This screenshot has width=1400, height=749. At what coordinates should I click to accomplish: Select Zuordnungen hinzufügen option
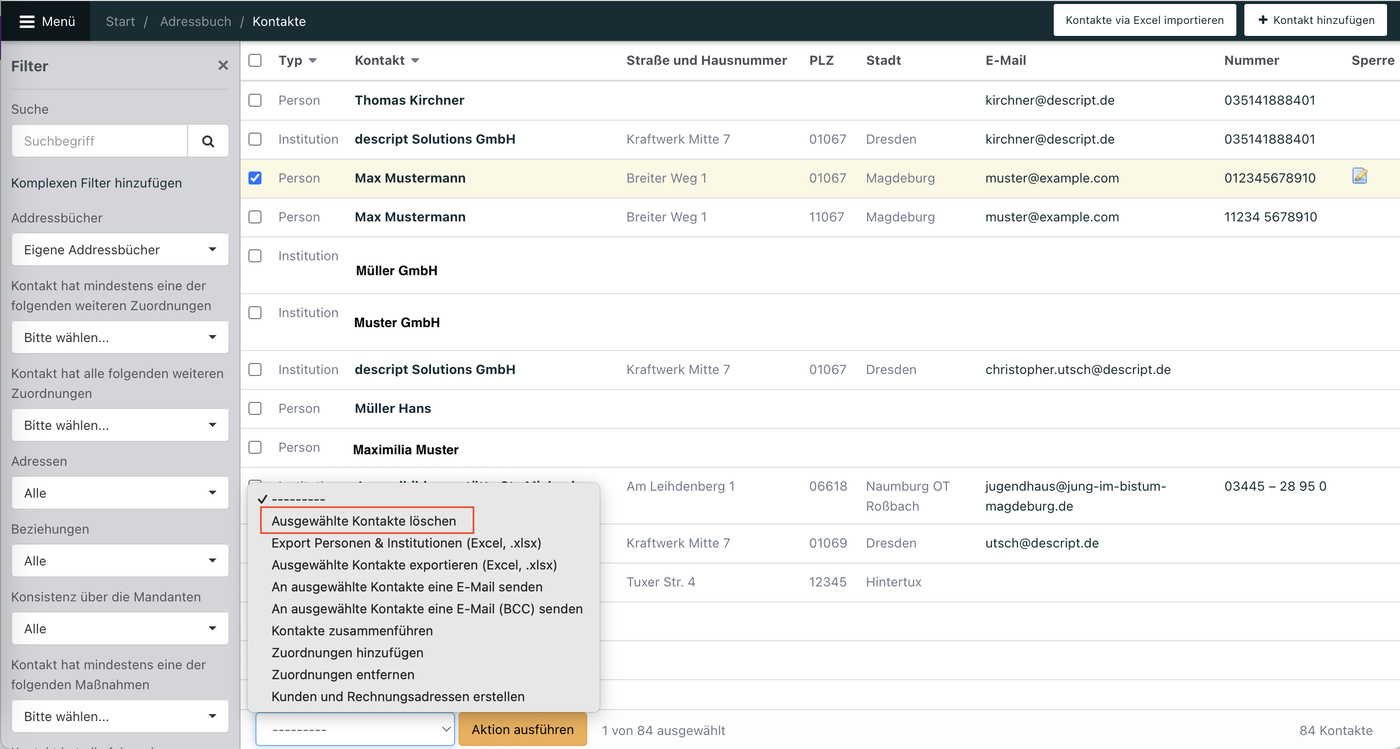point(347,653)
